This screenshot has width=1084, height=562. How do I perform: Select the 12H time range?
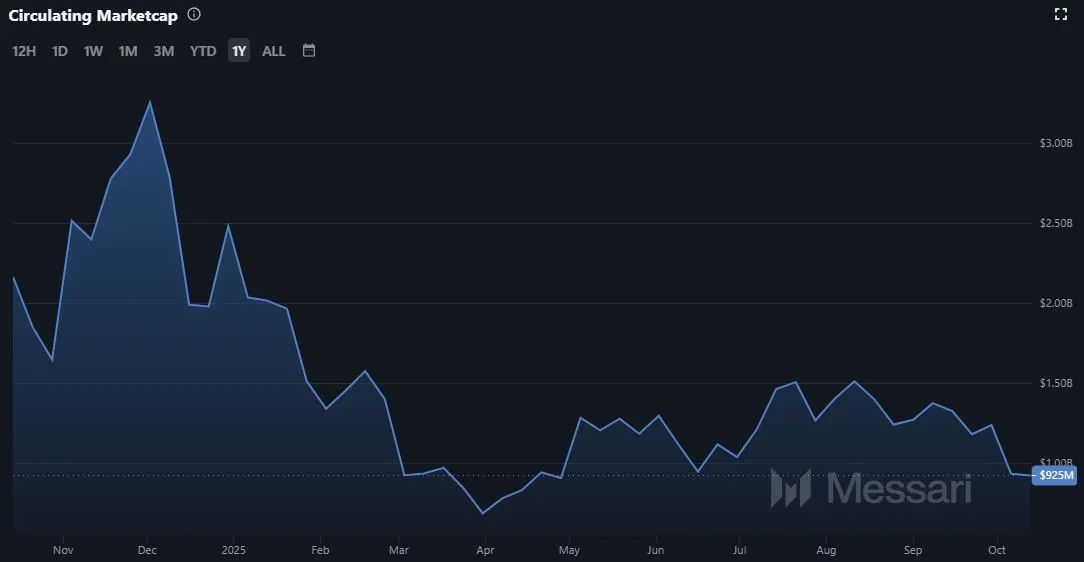point(24,51)
